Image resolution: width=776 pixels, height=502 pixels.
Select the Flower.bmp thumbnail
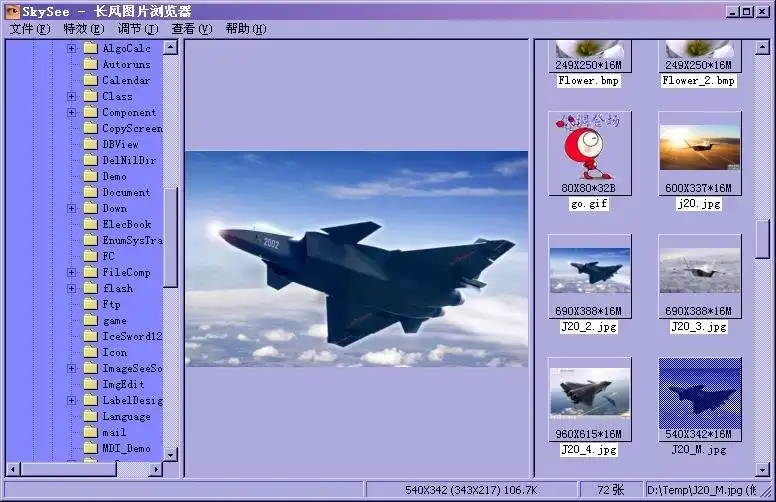(x=589, y=56)
